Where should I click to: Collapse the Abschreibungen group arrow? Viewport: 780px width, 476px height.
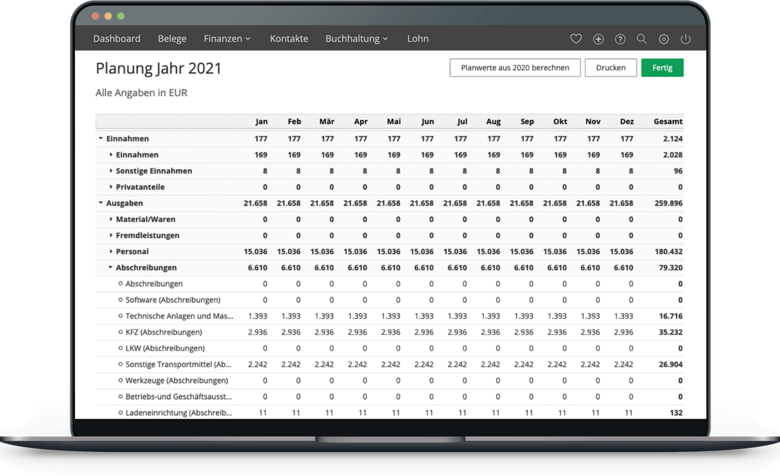tap(110, 268)
